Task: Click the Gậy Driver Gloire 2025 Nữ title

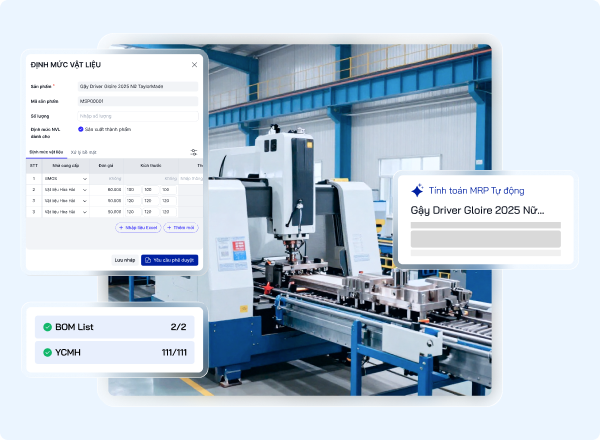Action: [477, 210]
